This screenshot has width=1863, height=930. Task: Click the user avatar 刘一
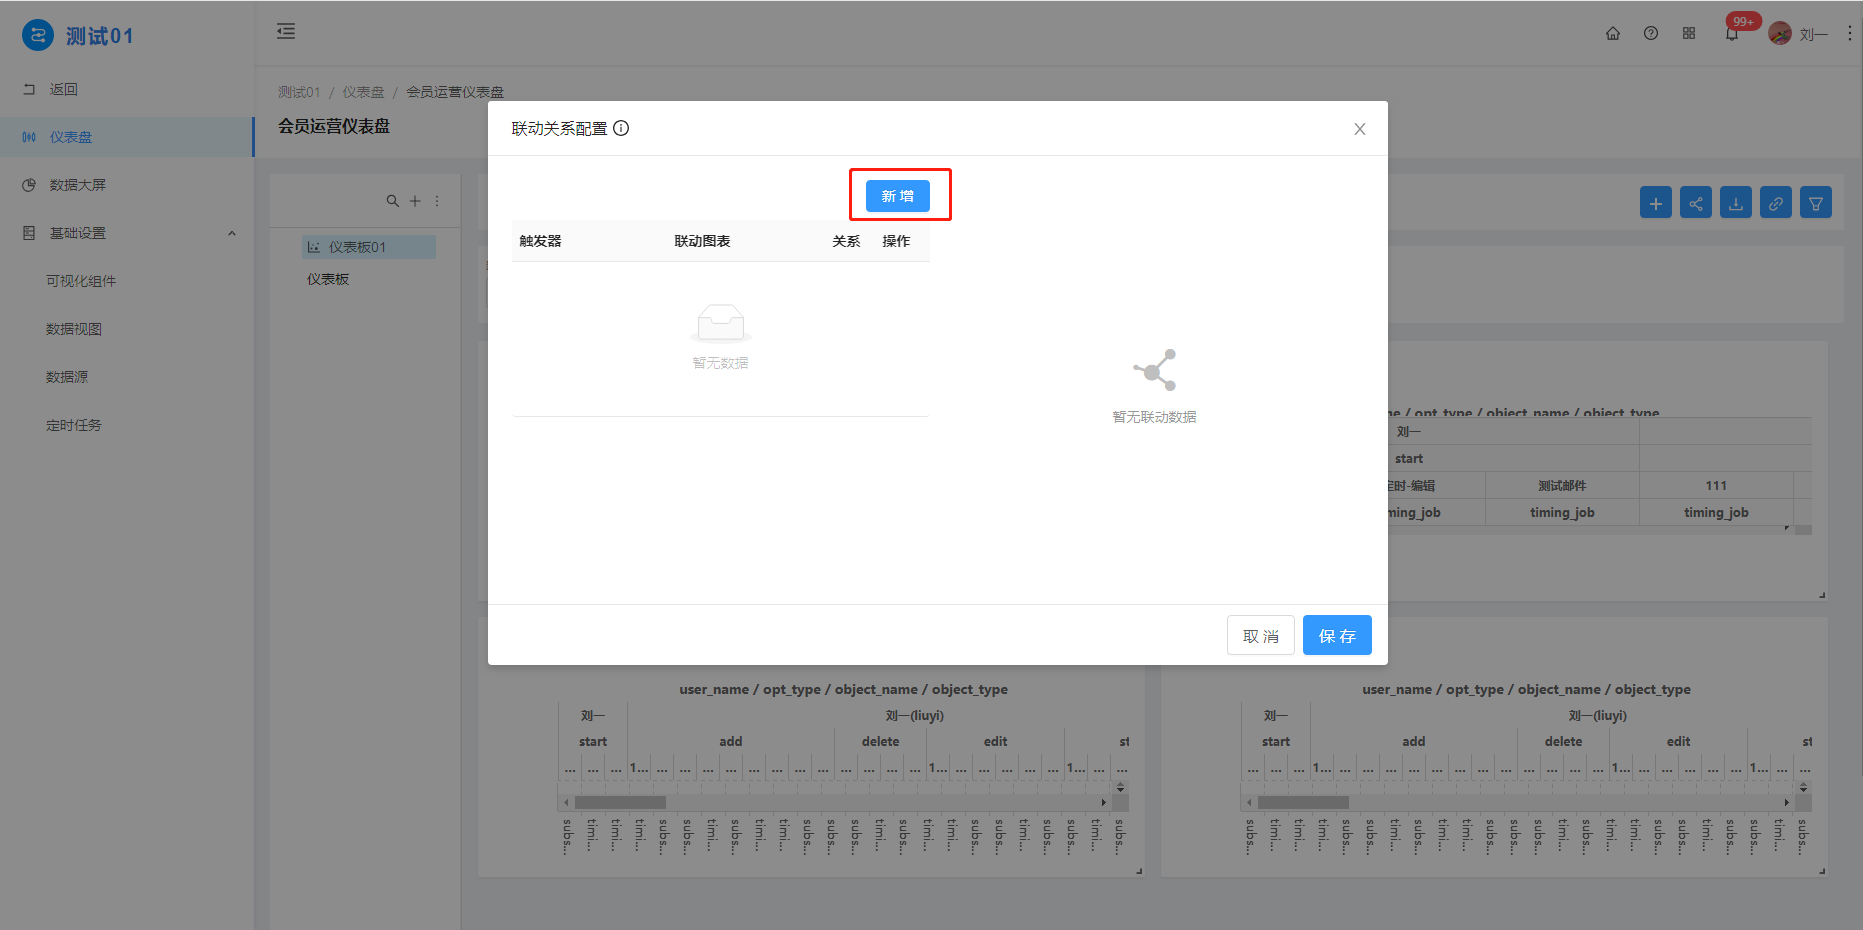1780,33
